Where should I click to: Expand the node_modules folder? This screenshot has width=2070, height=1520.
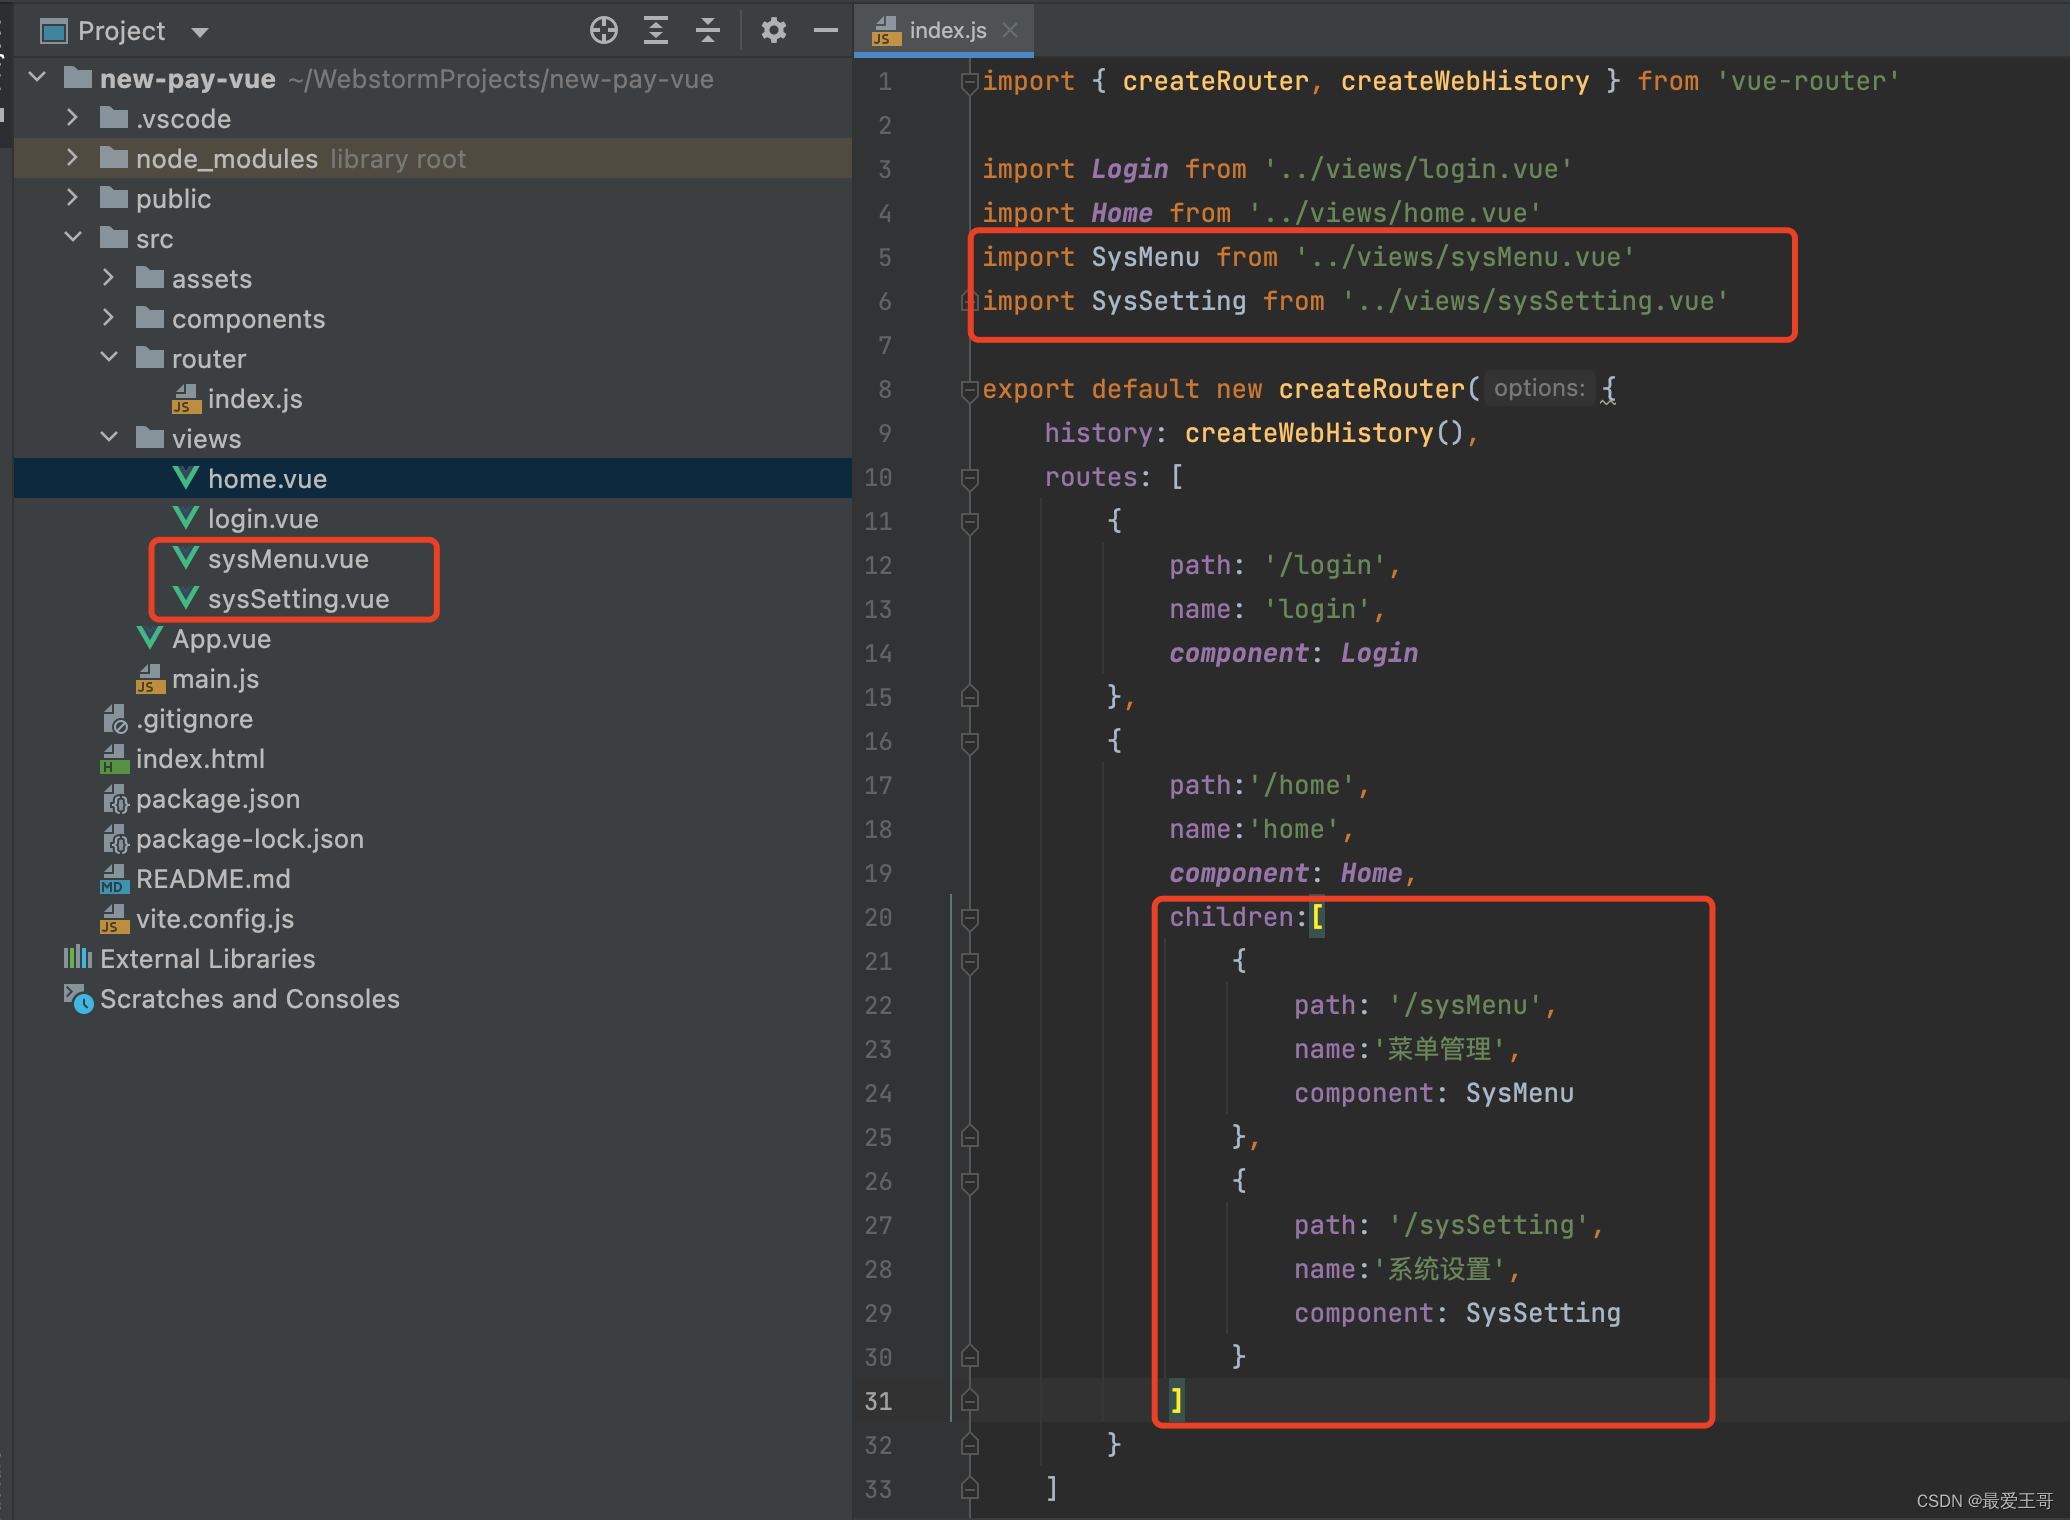click(72, 158)
